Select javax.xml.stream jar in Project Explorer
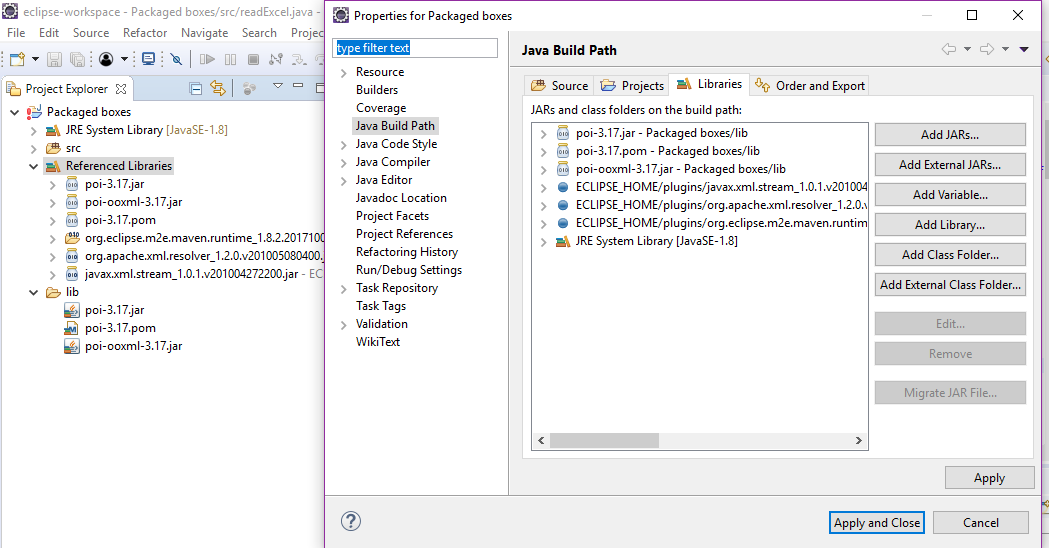 pos(191,274)
